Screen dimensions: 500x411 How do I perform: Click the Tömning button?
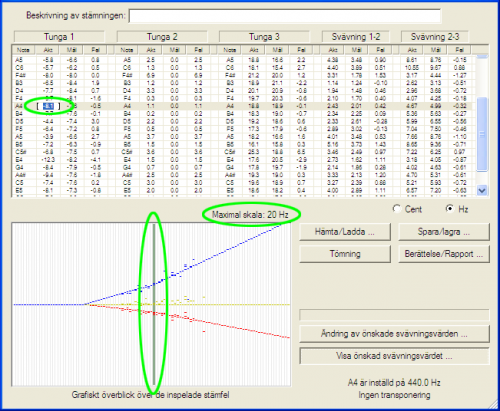coord(345,254)
